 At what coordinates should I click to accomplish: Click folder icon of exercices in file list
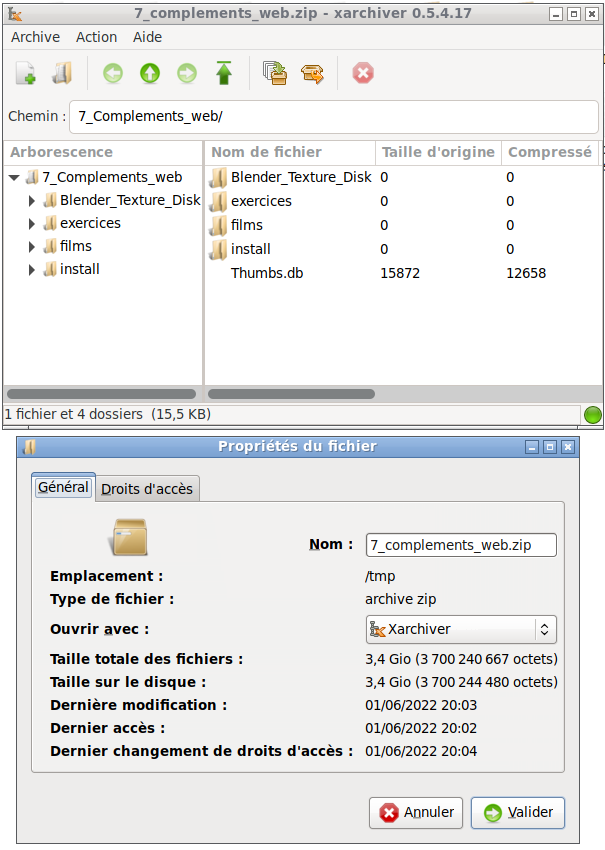click(218, 201)
